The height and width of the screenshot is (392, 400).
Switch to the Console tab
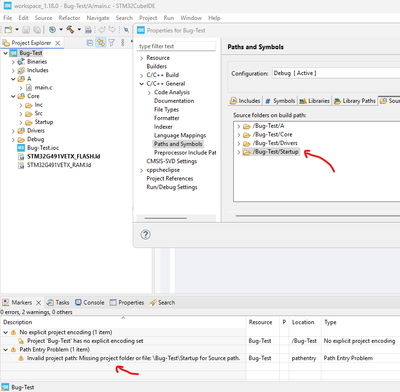pyautogui.click(x=90, y=303)
